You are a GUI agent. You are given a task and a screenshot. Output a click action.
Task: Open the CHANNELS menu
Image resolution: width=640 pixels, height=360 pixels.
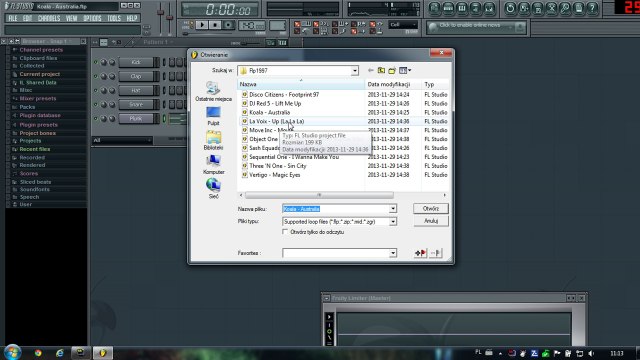coord(49,18)
